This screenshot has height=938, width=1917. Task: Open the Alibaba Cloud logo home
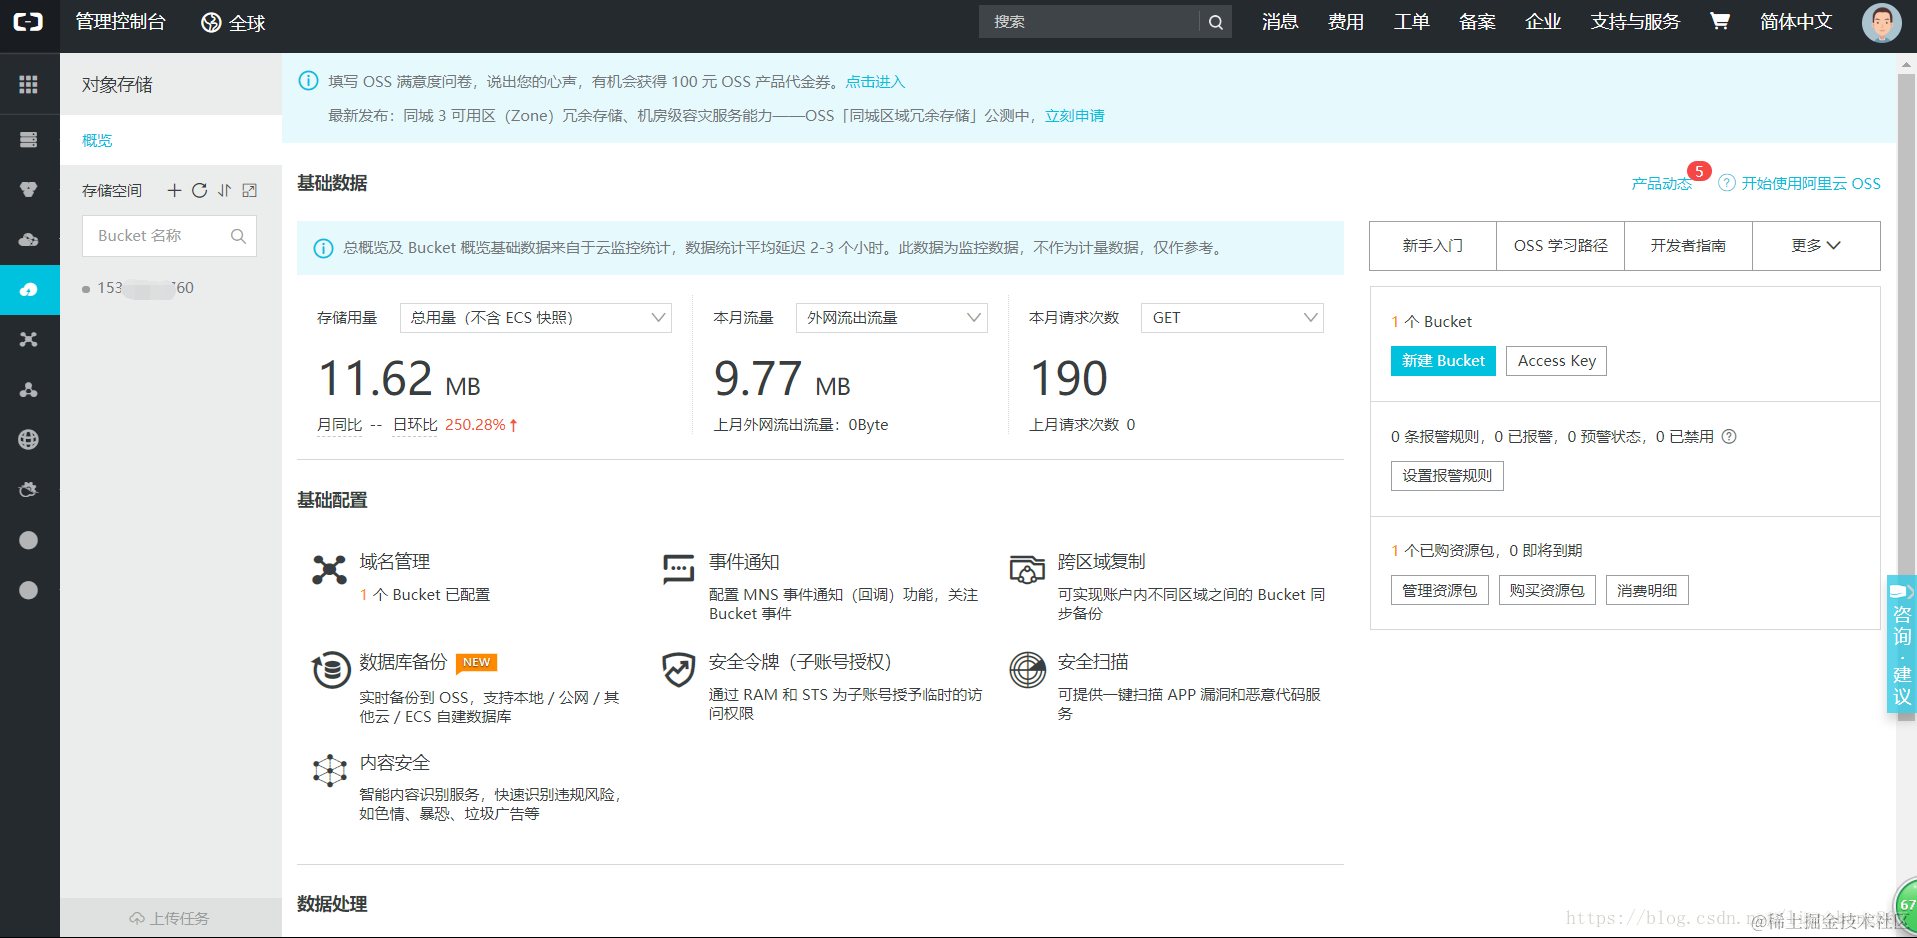coord(28,22)
